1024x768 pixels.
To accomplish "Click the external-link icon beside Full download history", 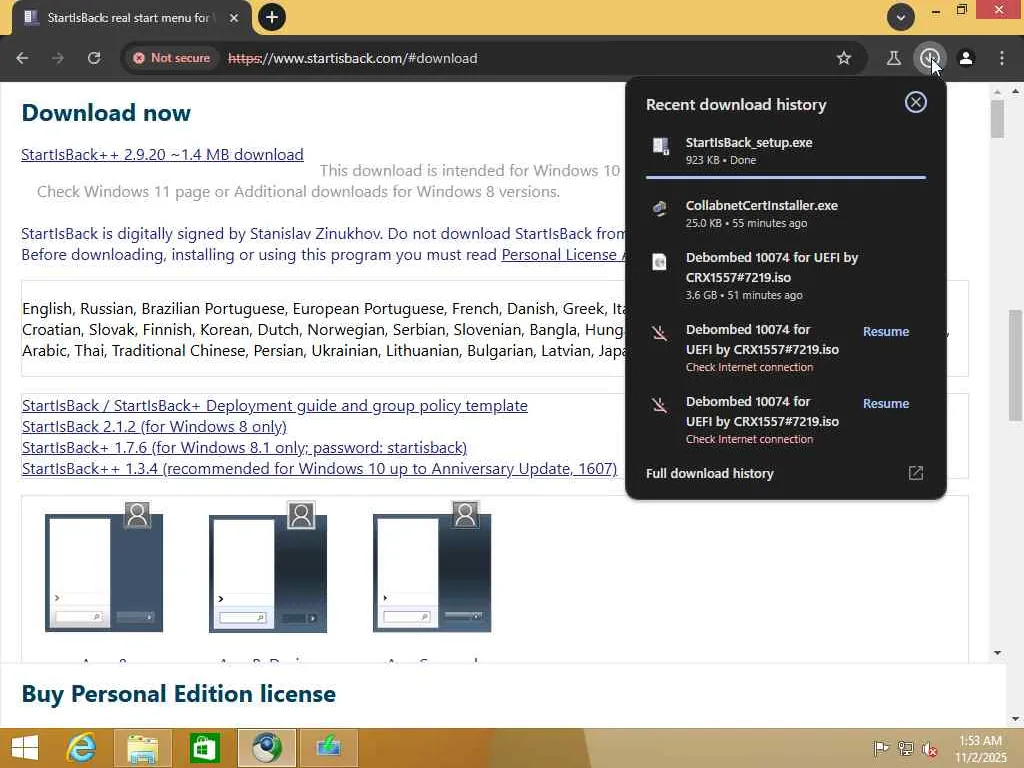I will click(x=916, y=473).
